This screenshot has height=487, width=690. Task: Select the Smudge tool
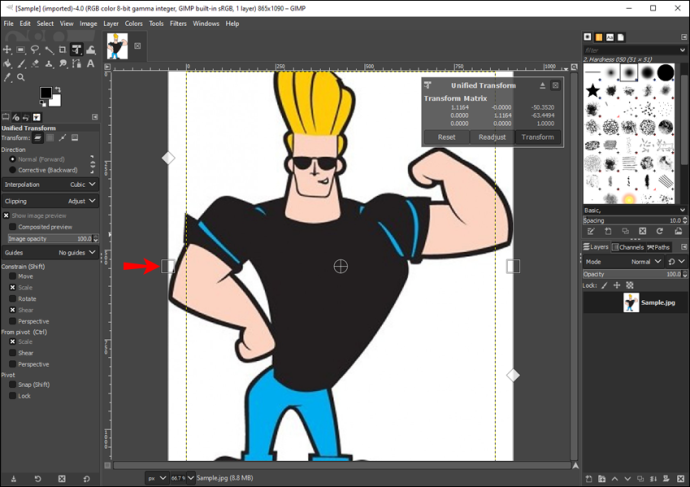click(62, 64)
